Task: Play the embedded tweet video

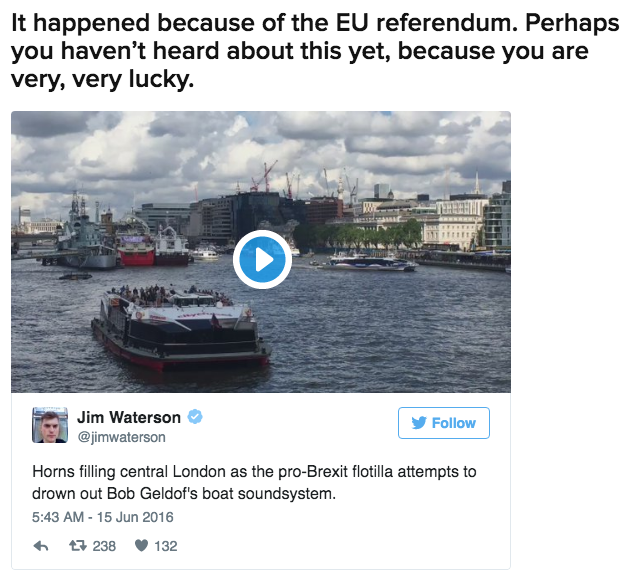Action: click(x=261, y=261)
